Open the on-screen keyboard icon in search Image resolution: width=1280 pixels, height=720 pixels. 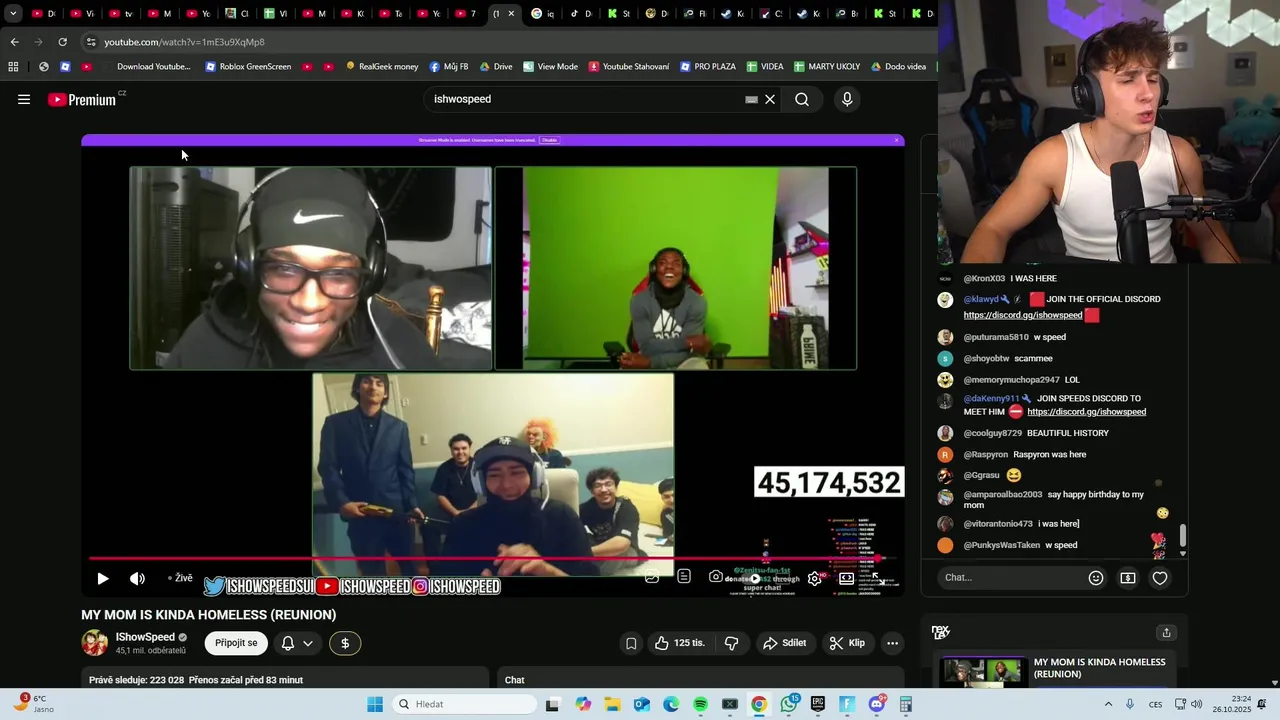click(751, 99)
